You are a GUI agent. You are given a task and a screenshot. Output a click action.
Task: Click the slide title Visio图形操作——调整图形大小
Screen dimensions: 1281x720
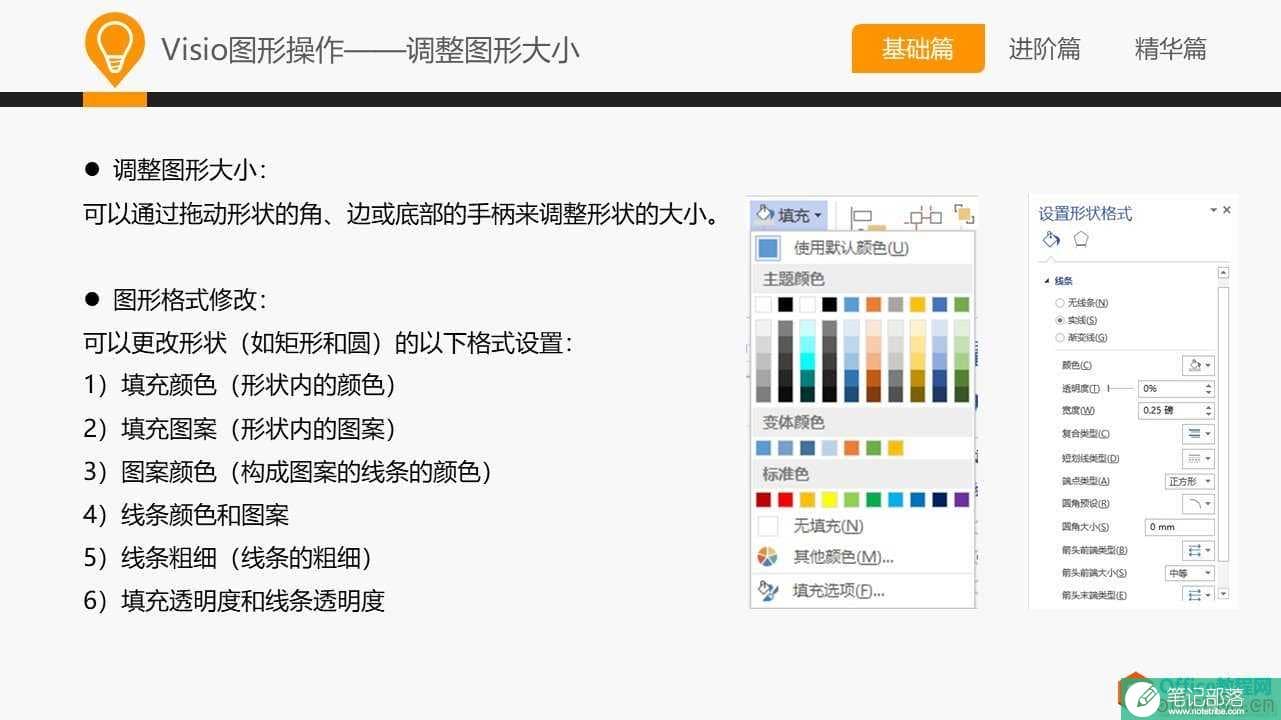pyautogui.click(x=370, y=49)
